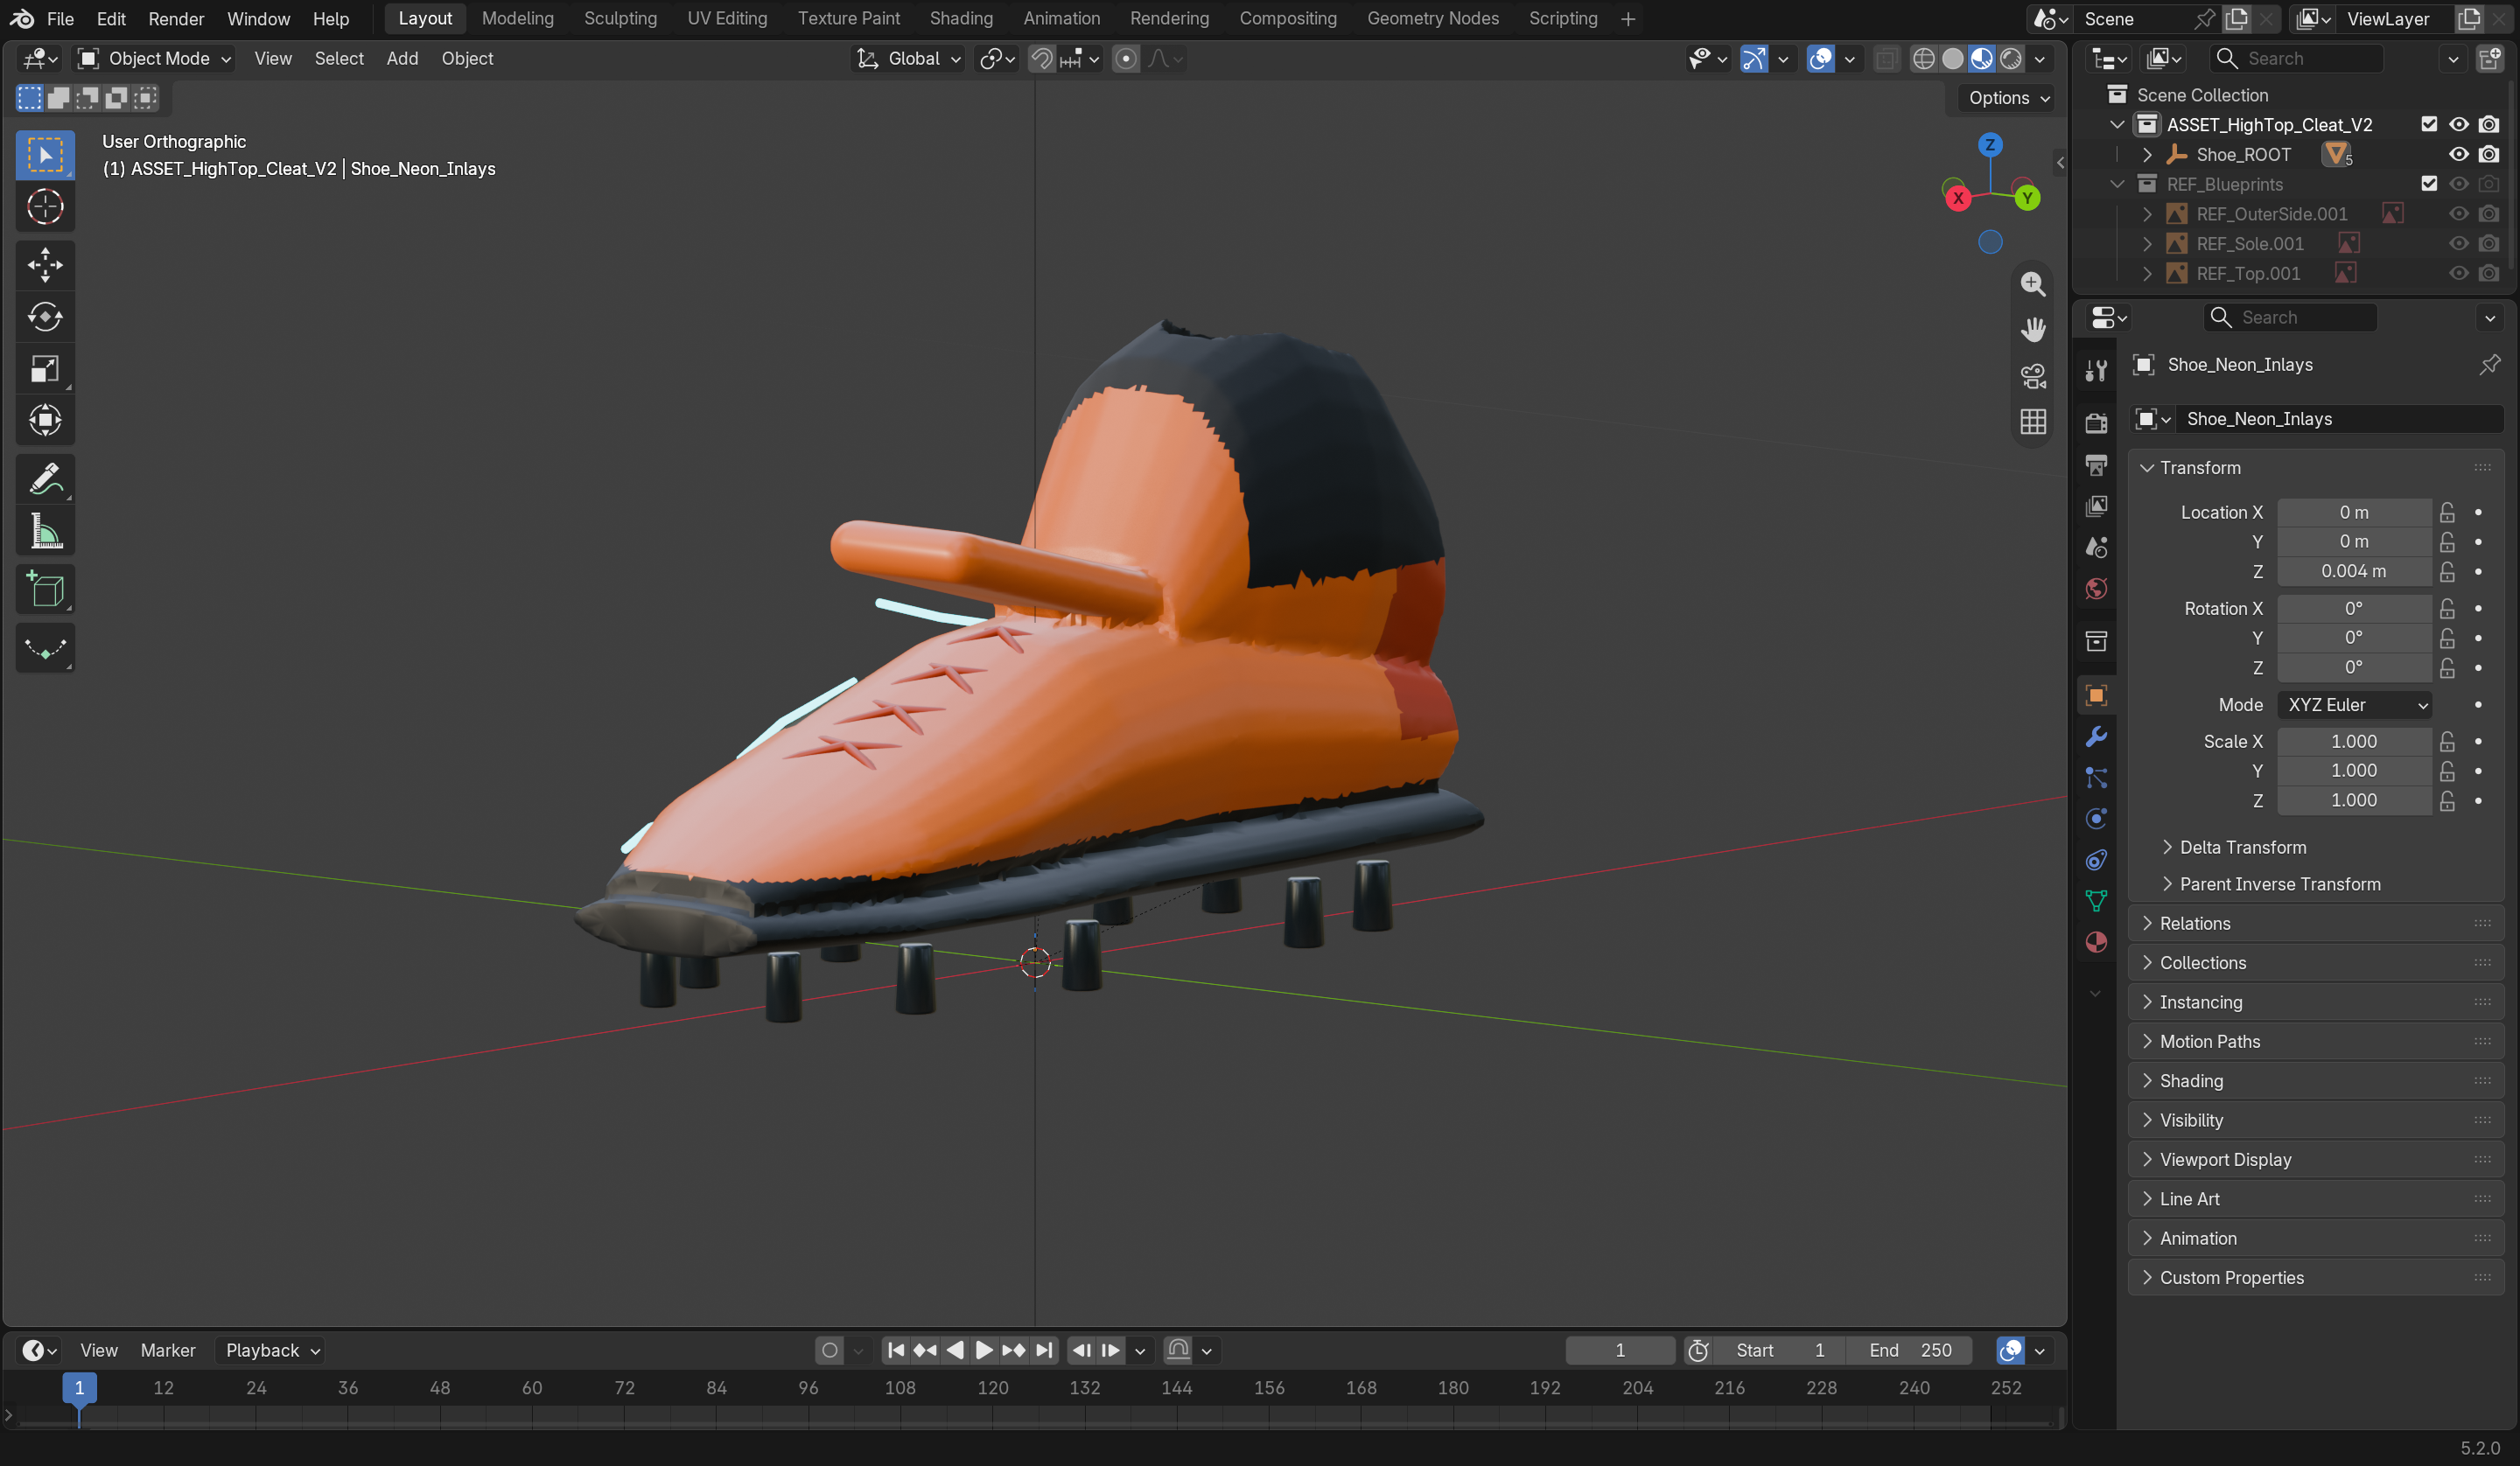Open the Output properties tab
This screenshot has height=1466, width=2520.
(2096, 465)
